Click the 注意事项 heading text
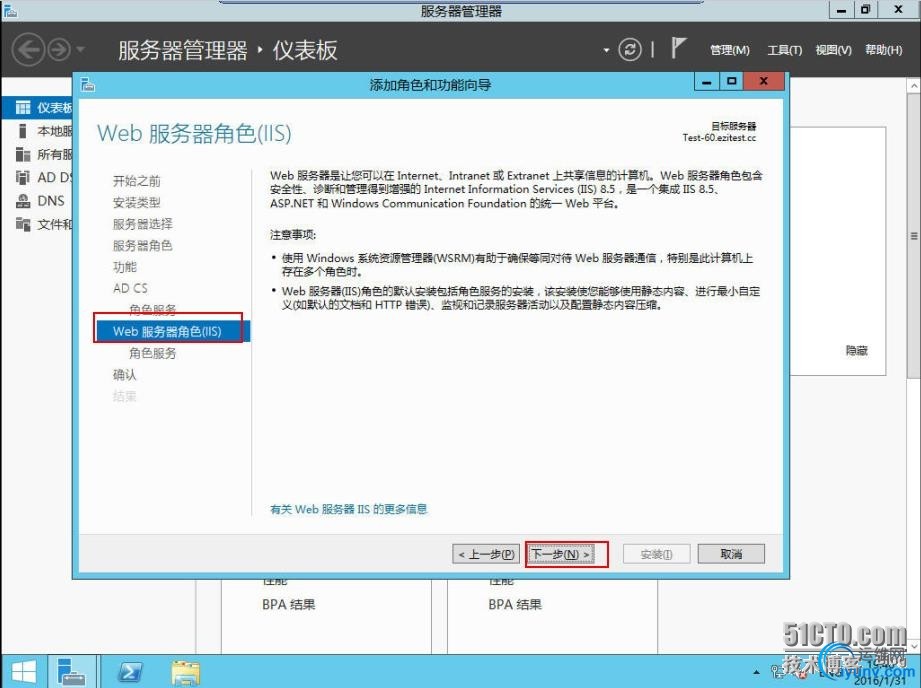The image size is (921, 688). pyautogui.click(x=293, y=235)
